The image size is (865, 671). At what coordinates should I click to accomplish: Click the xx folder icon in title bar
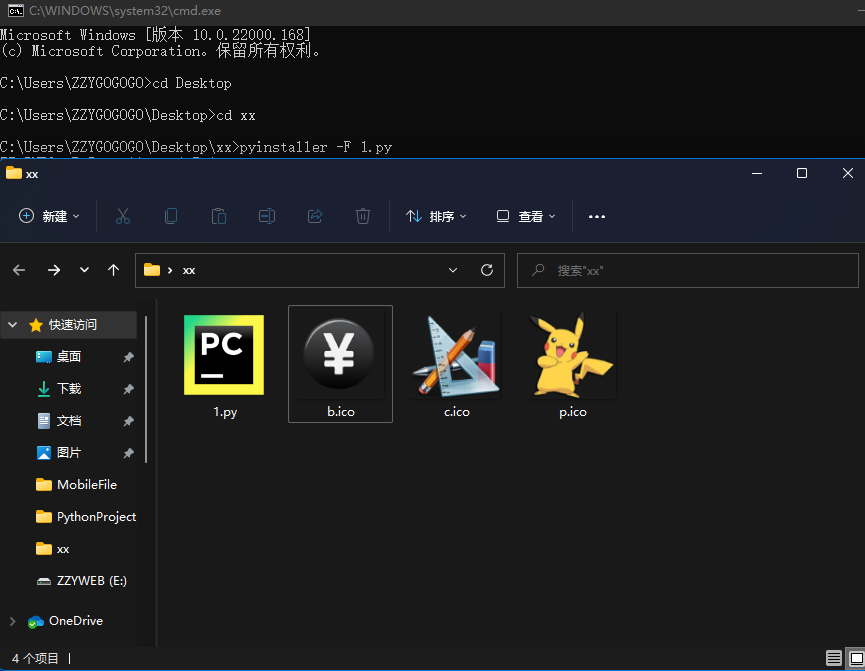pos(14,173)
